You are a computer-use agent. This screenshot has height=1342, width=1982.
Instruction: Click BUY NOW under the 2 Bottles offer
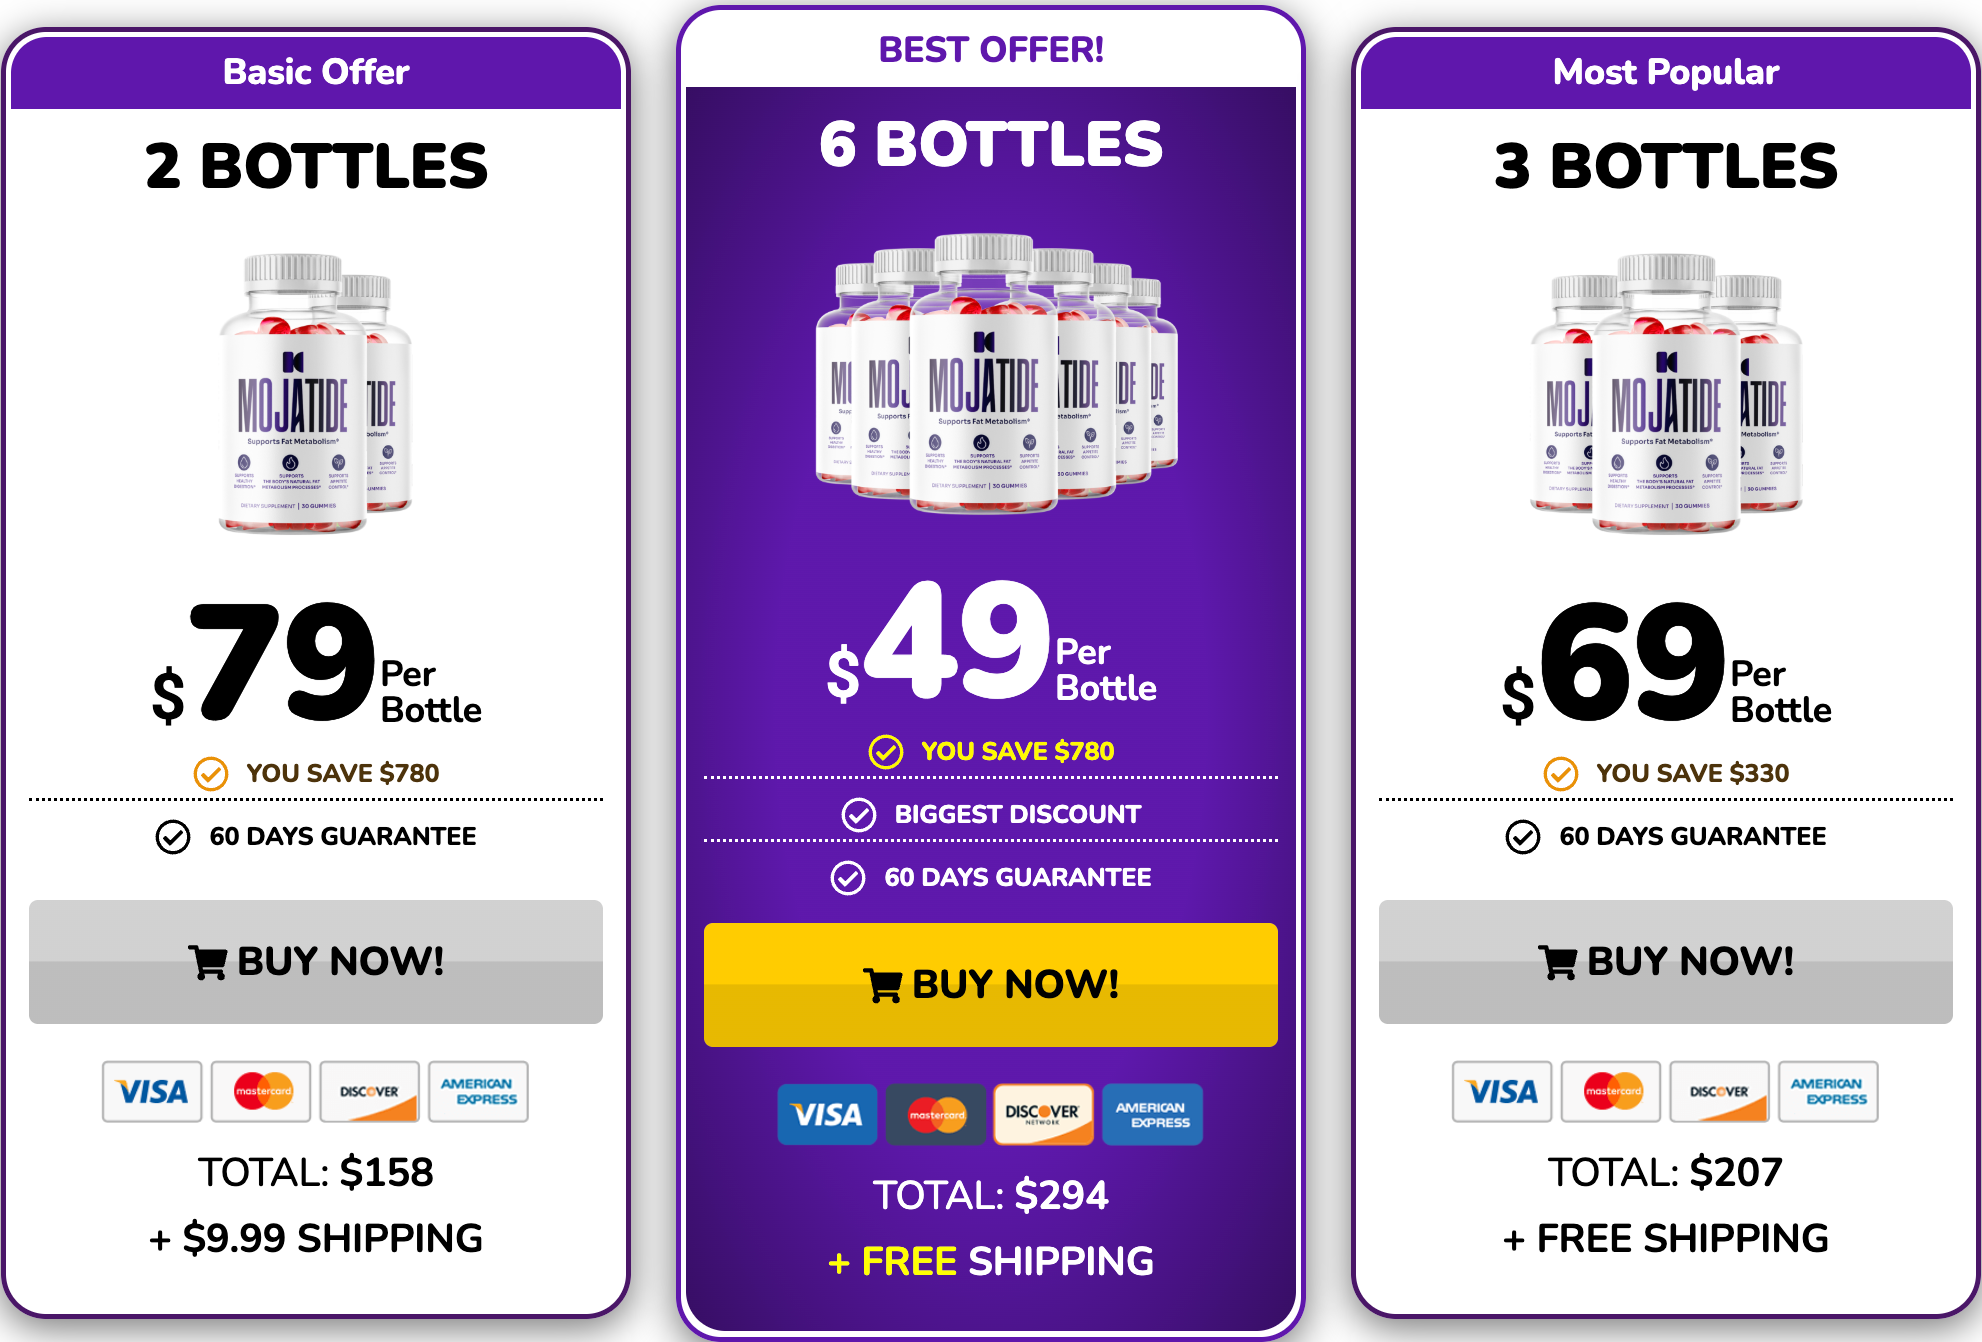(x=315, y=962)
